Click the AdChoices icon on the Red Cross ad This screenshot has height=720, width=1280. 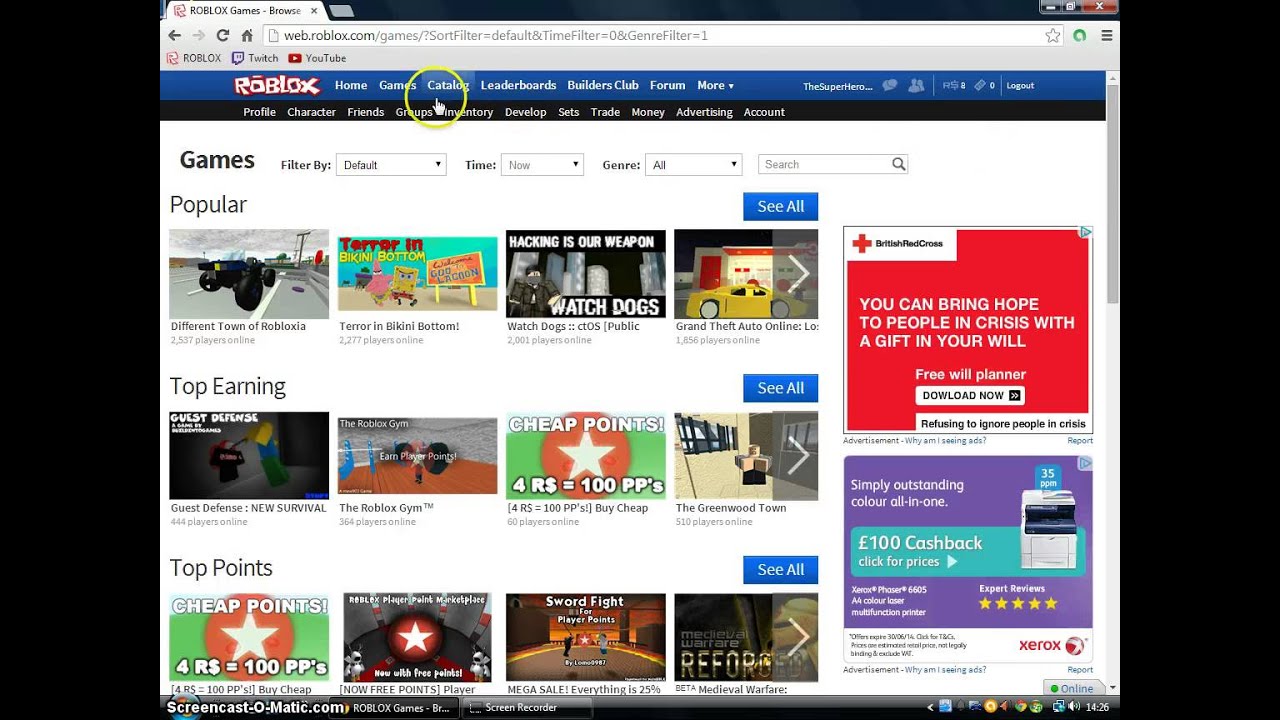1086,232
